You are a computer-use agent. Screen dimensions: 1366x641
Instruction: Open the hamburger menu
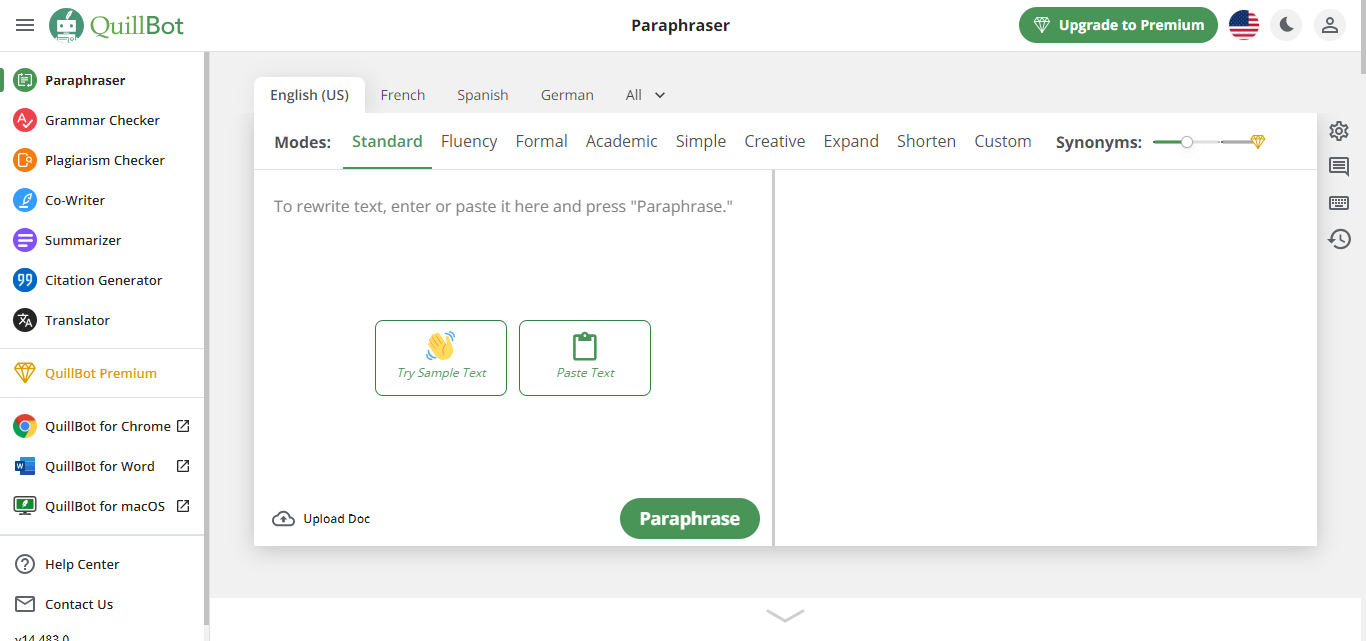(25, 25)
